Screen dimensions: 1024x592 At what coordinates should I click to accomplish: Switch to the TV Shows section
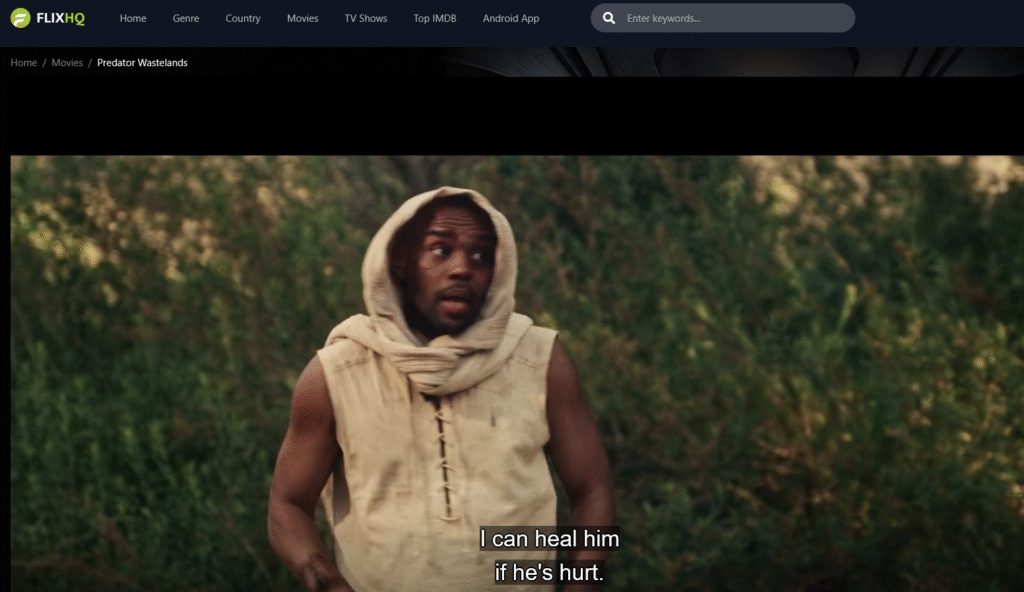point(365,17)
